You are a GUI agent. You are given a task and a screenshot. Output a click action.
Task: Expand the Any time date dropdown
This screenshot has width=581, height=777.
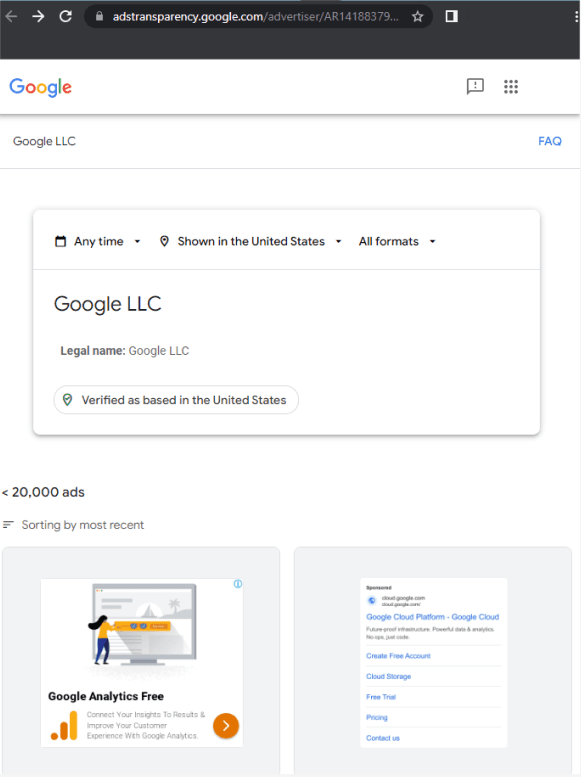pos(98,241)
